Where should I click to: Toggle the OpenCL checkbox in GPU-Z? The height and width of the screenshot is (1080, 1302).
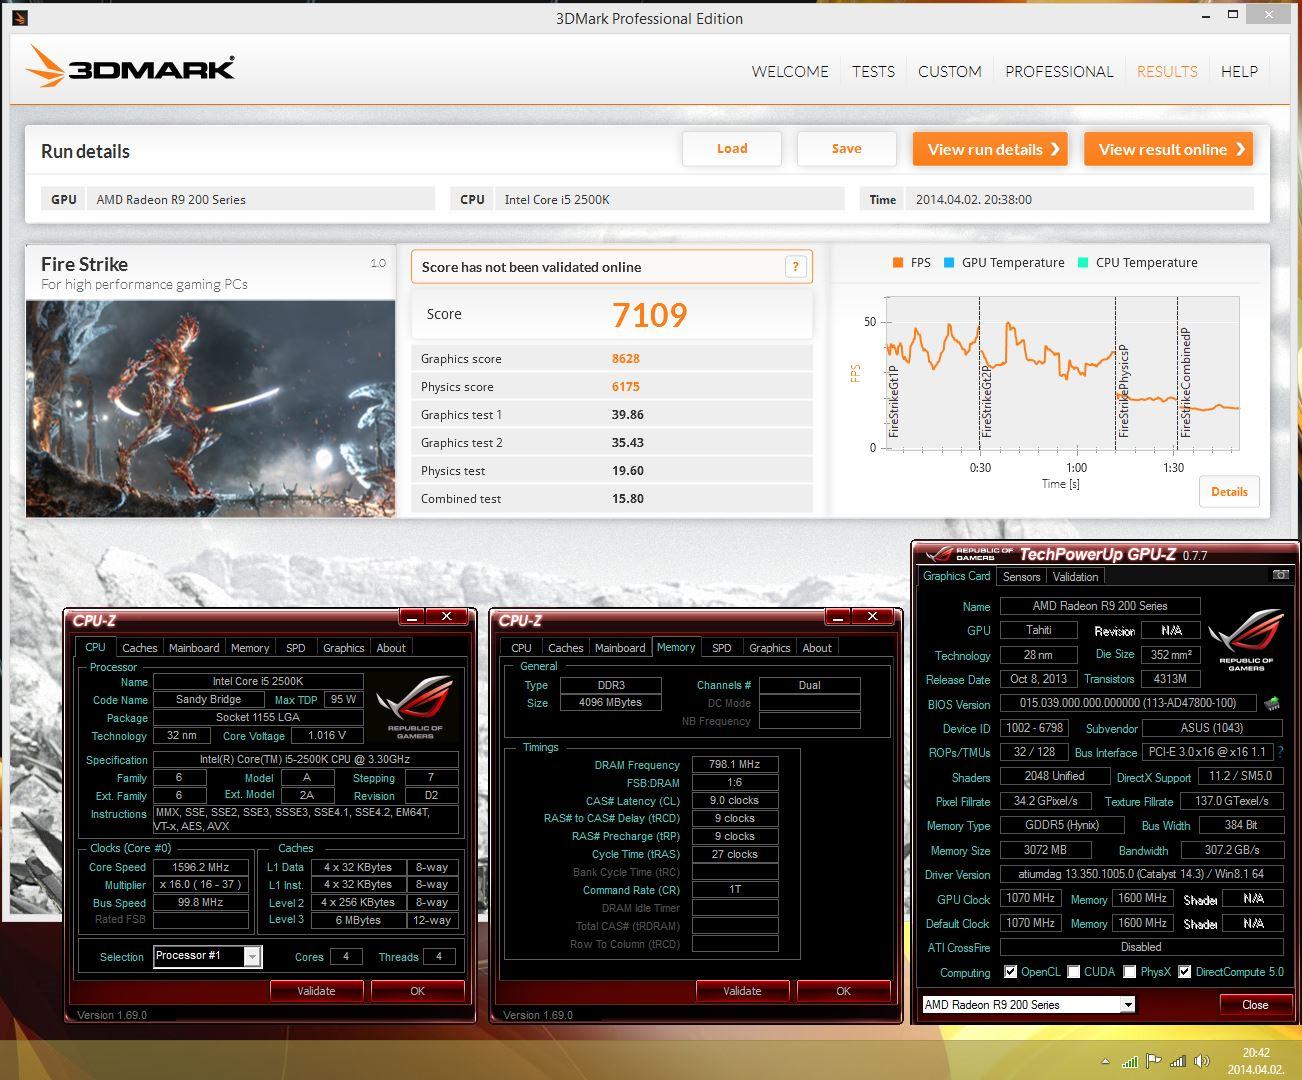click(x=1010, y=972)
